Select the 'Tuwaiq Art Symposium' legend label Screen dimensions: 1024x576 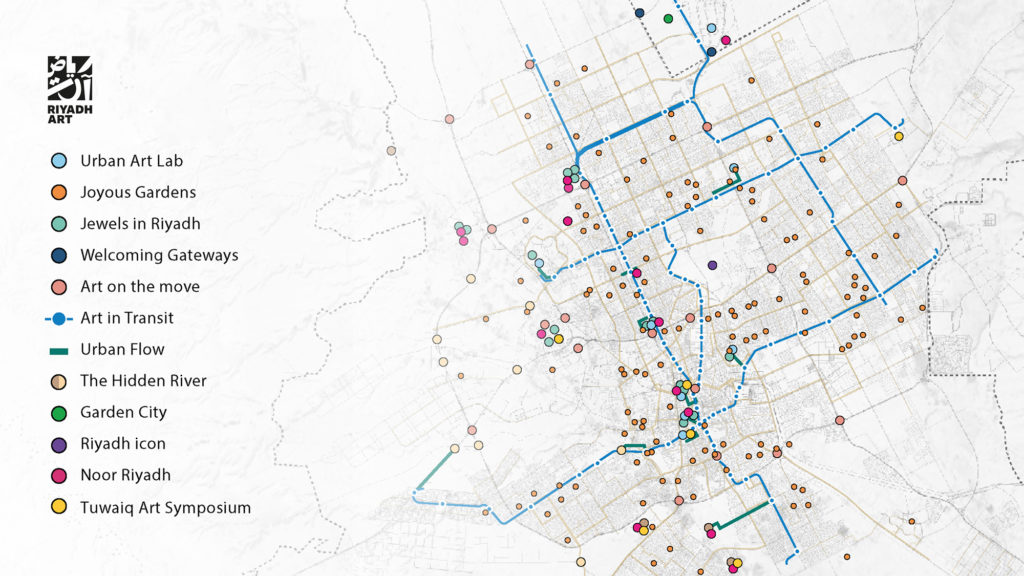(x=165, y=507)
